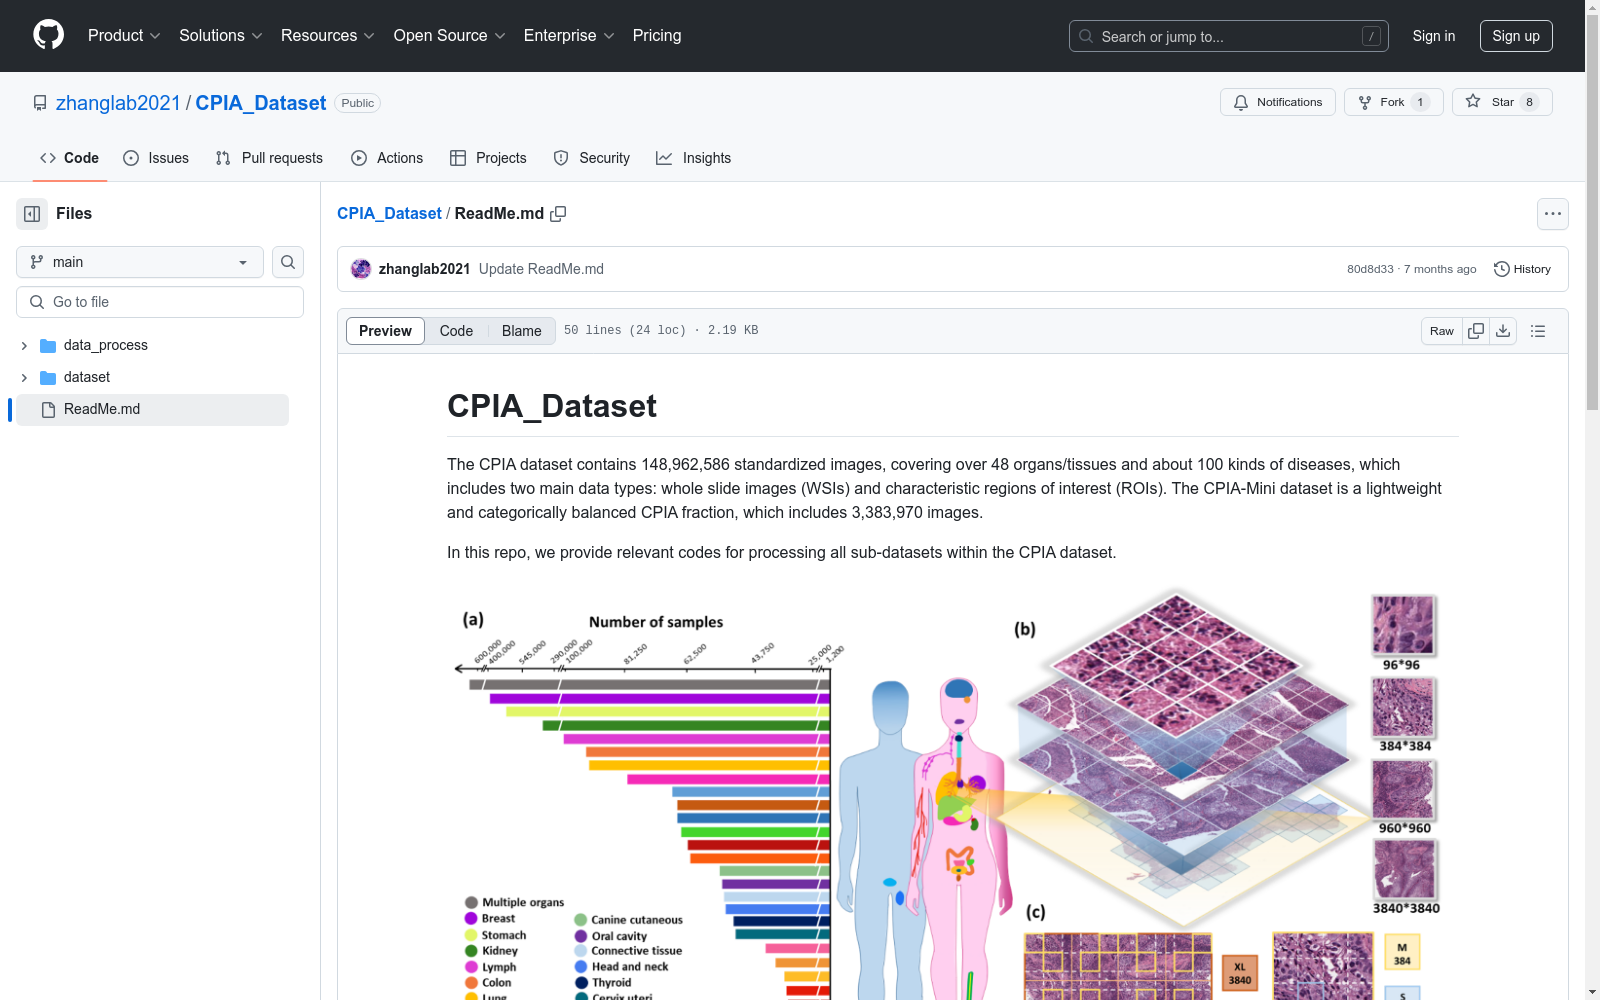1600x1000 pixels.
Task: Collapse the Files side panel
Action: [31, 213]
